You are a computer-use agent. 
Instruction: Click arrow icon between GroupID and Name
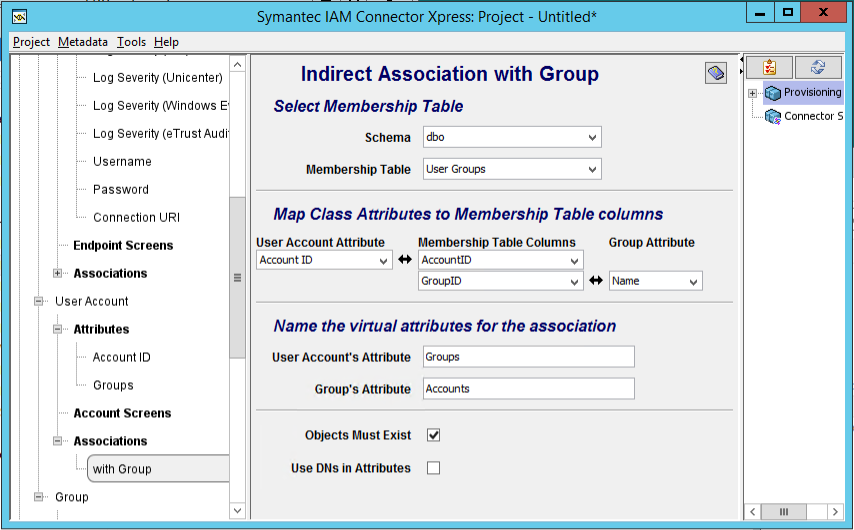(x=596, y=281)
